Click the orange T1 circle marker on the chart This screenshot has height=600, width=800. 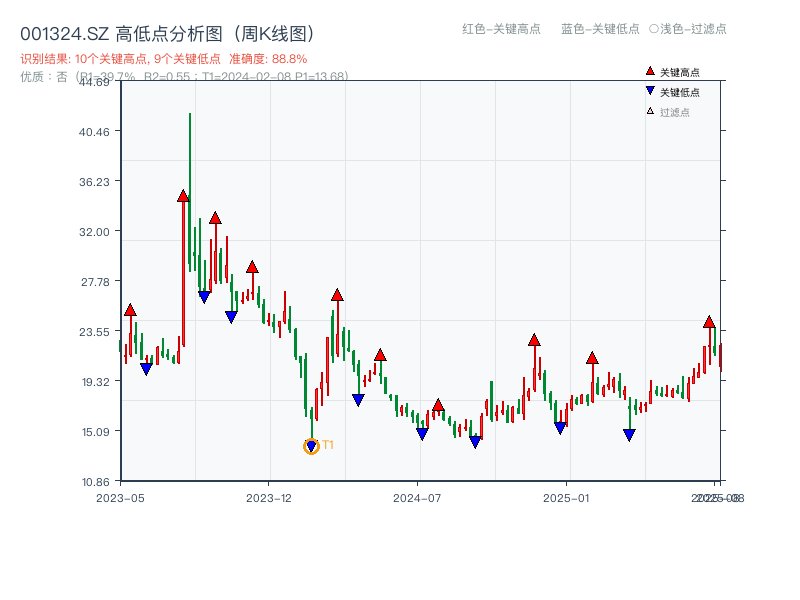coord(310,444)
